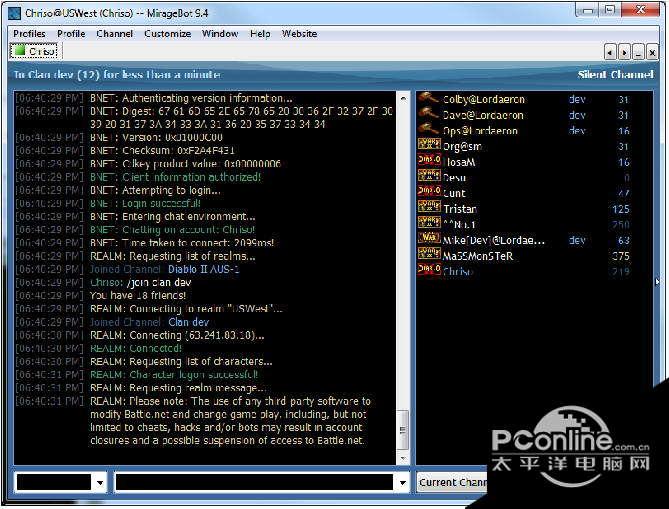
Task: Select user MaSSMonSTeR in the list
Action: tap(478, 256)
